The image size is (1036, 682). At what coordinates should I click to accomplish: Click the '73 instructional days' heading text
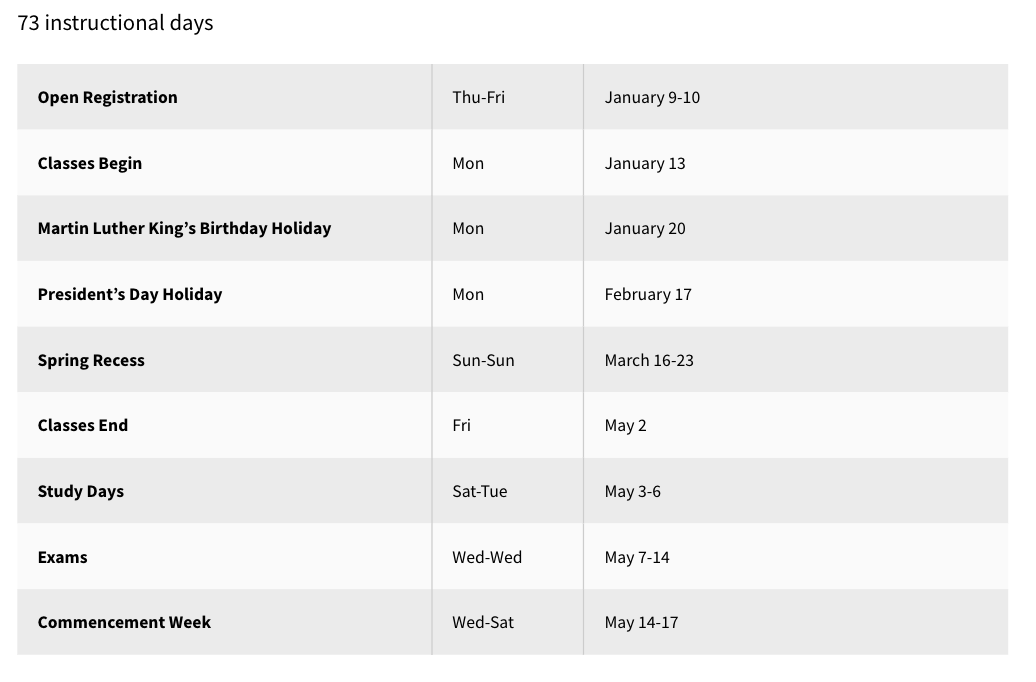[115, 23]
